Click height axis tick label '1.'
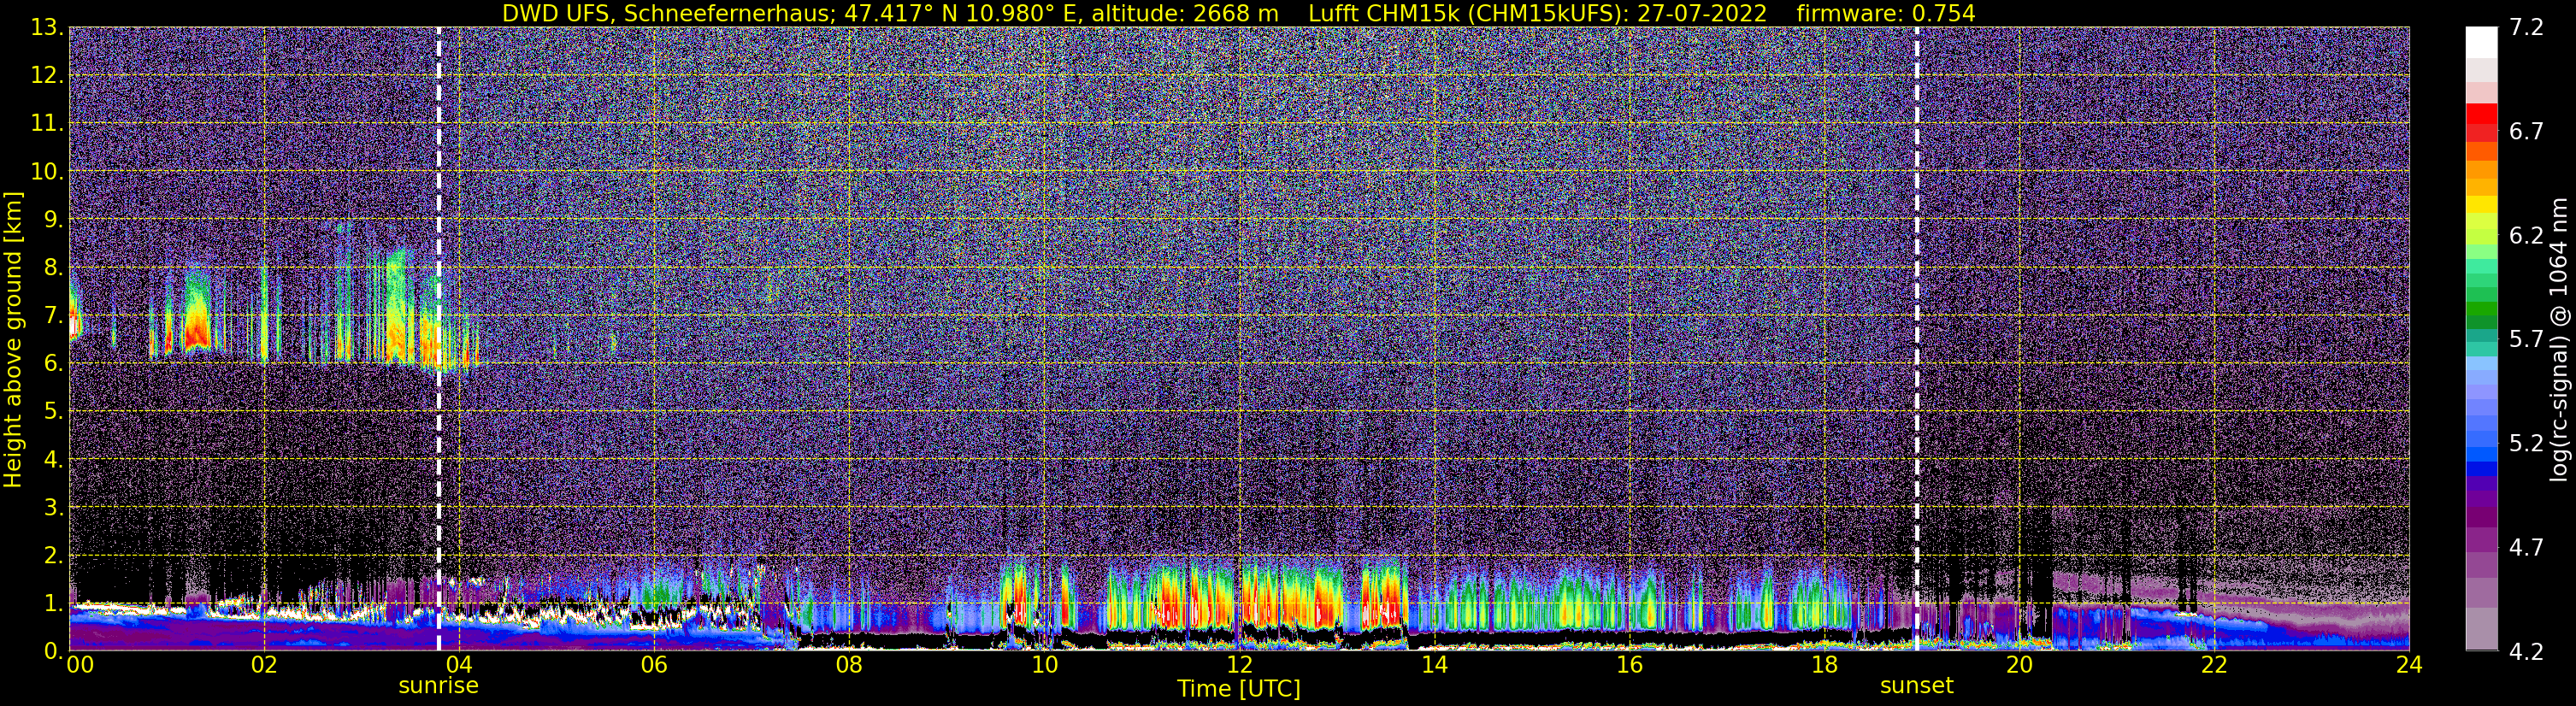 [53, 603]
